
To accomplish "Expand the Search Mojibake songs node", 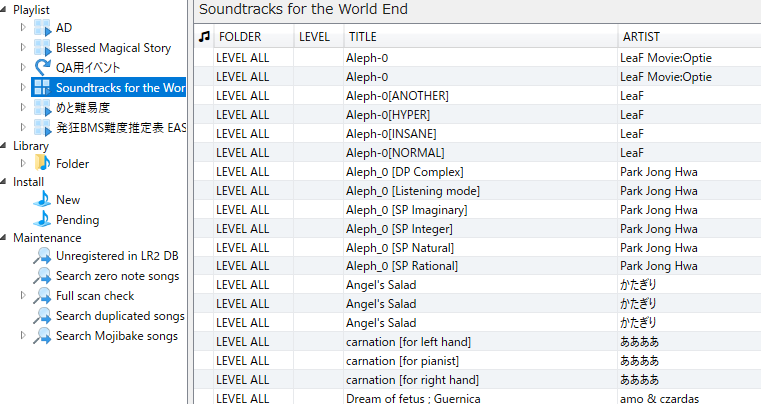I will click(x=23, y=335).
